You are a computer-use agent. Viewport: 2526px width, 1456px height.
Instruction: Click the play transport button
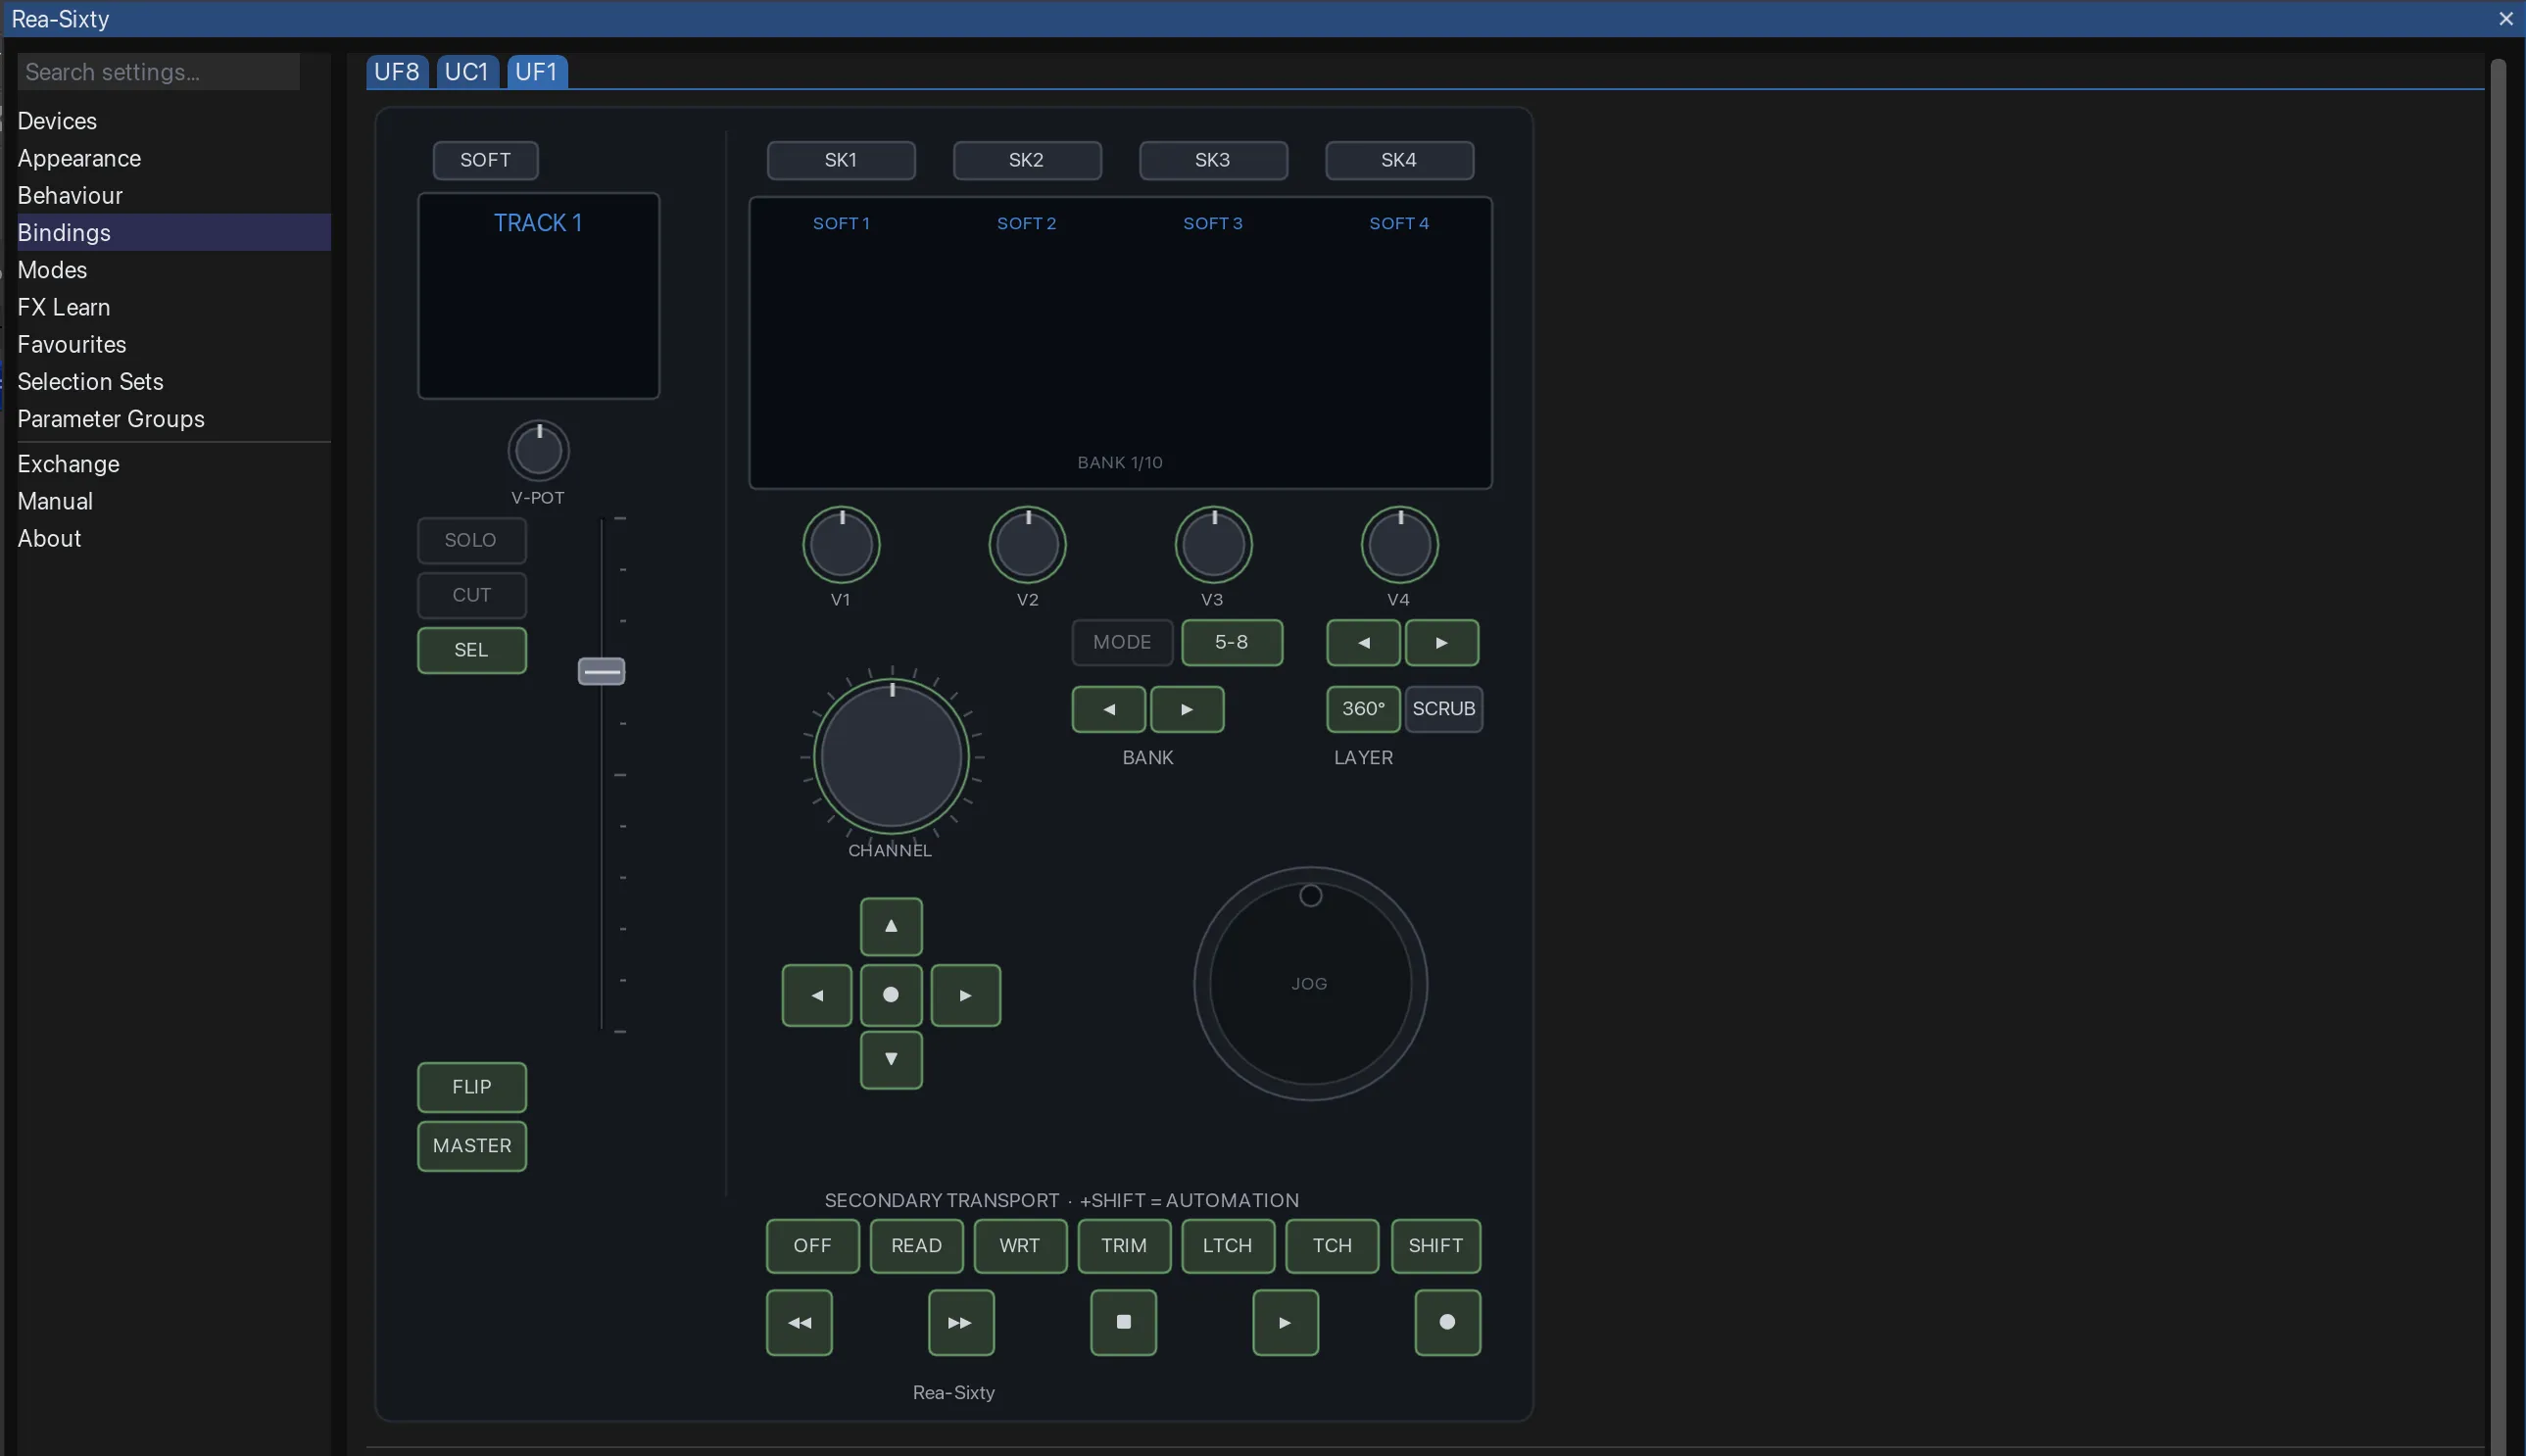(1285, 1322)
